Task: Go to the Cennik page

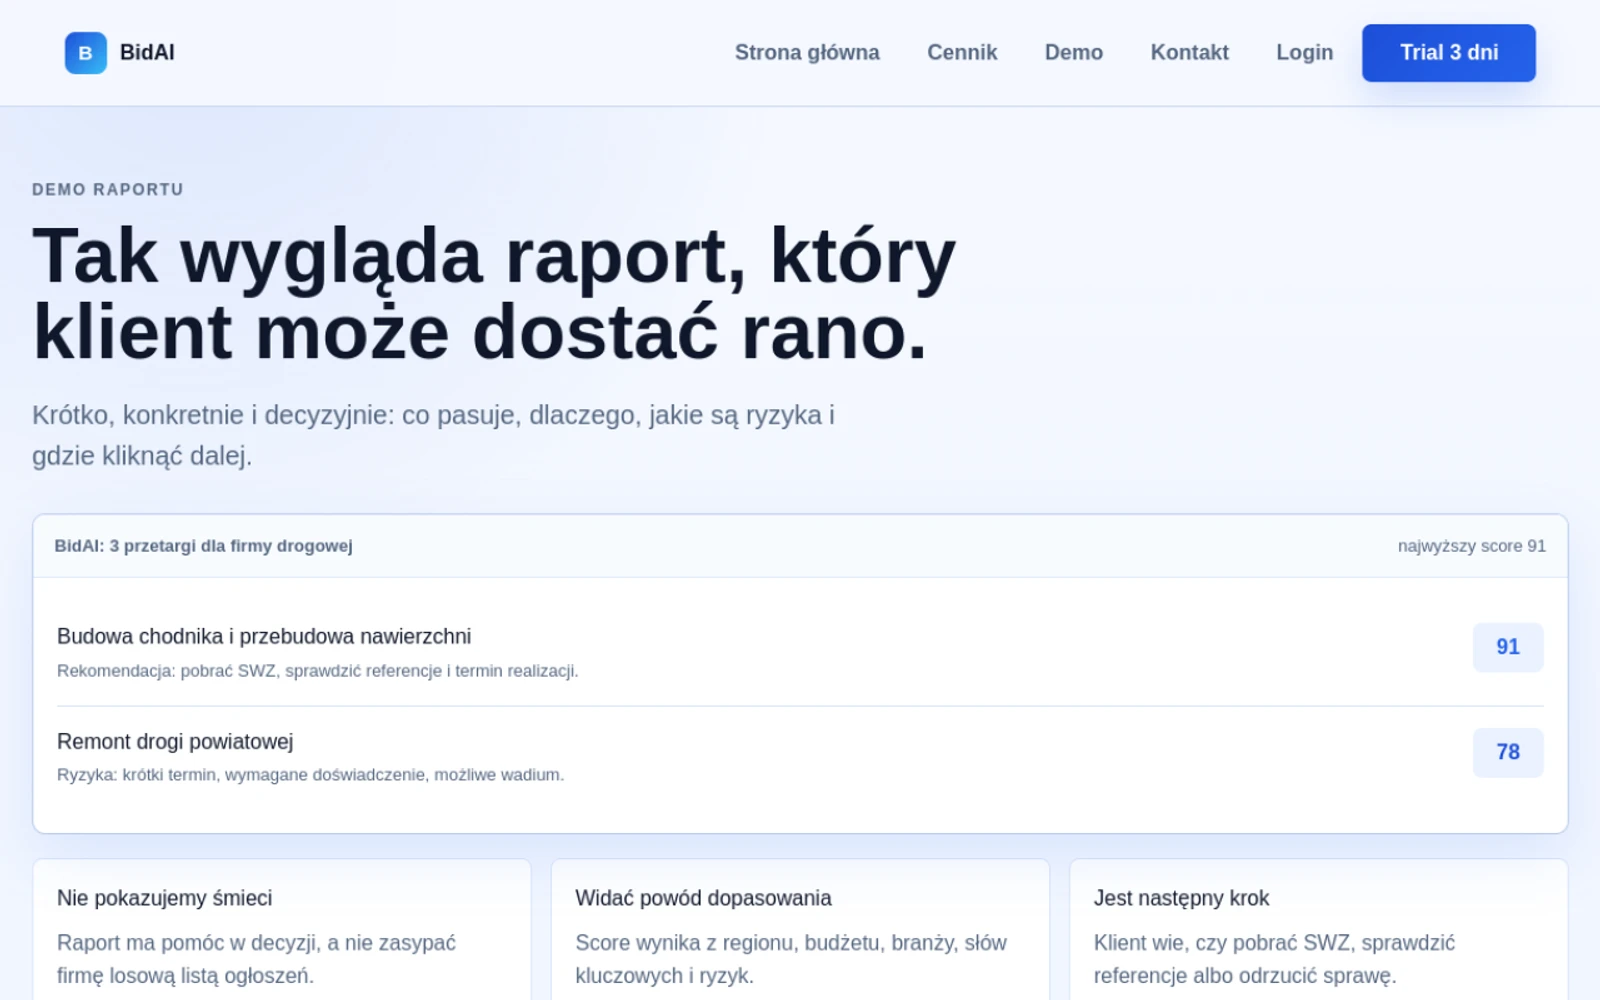Action: pos(962,53)
